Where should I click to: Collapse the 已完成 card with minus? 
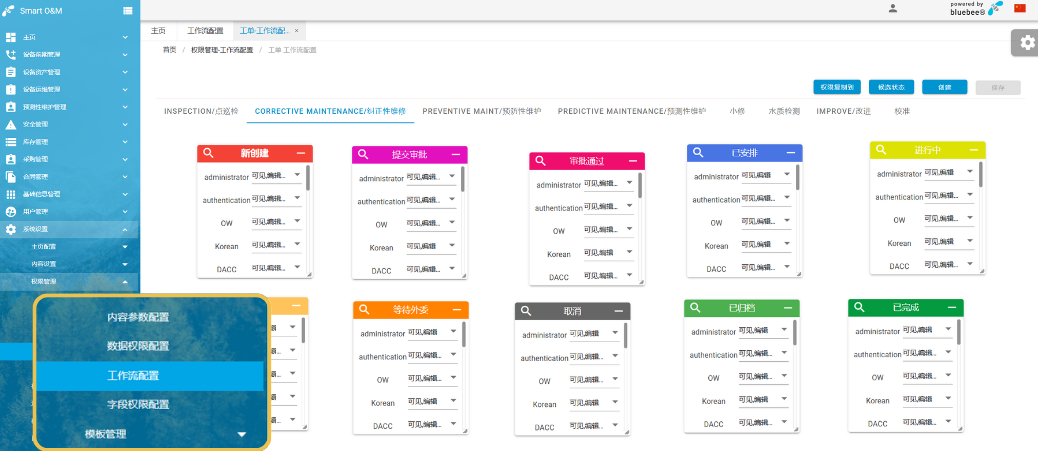click(952, 307)
